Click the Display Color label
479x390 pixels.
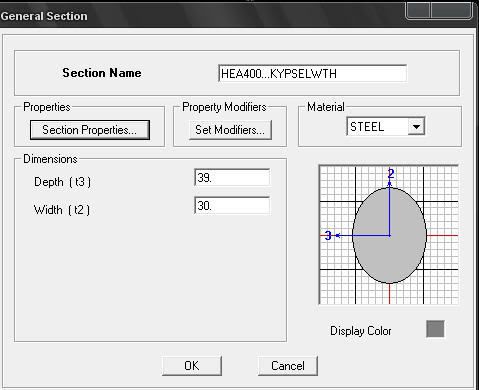pyautogui.click(x=361, y=331)
